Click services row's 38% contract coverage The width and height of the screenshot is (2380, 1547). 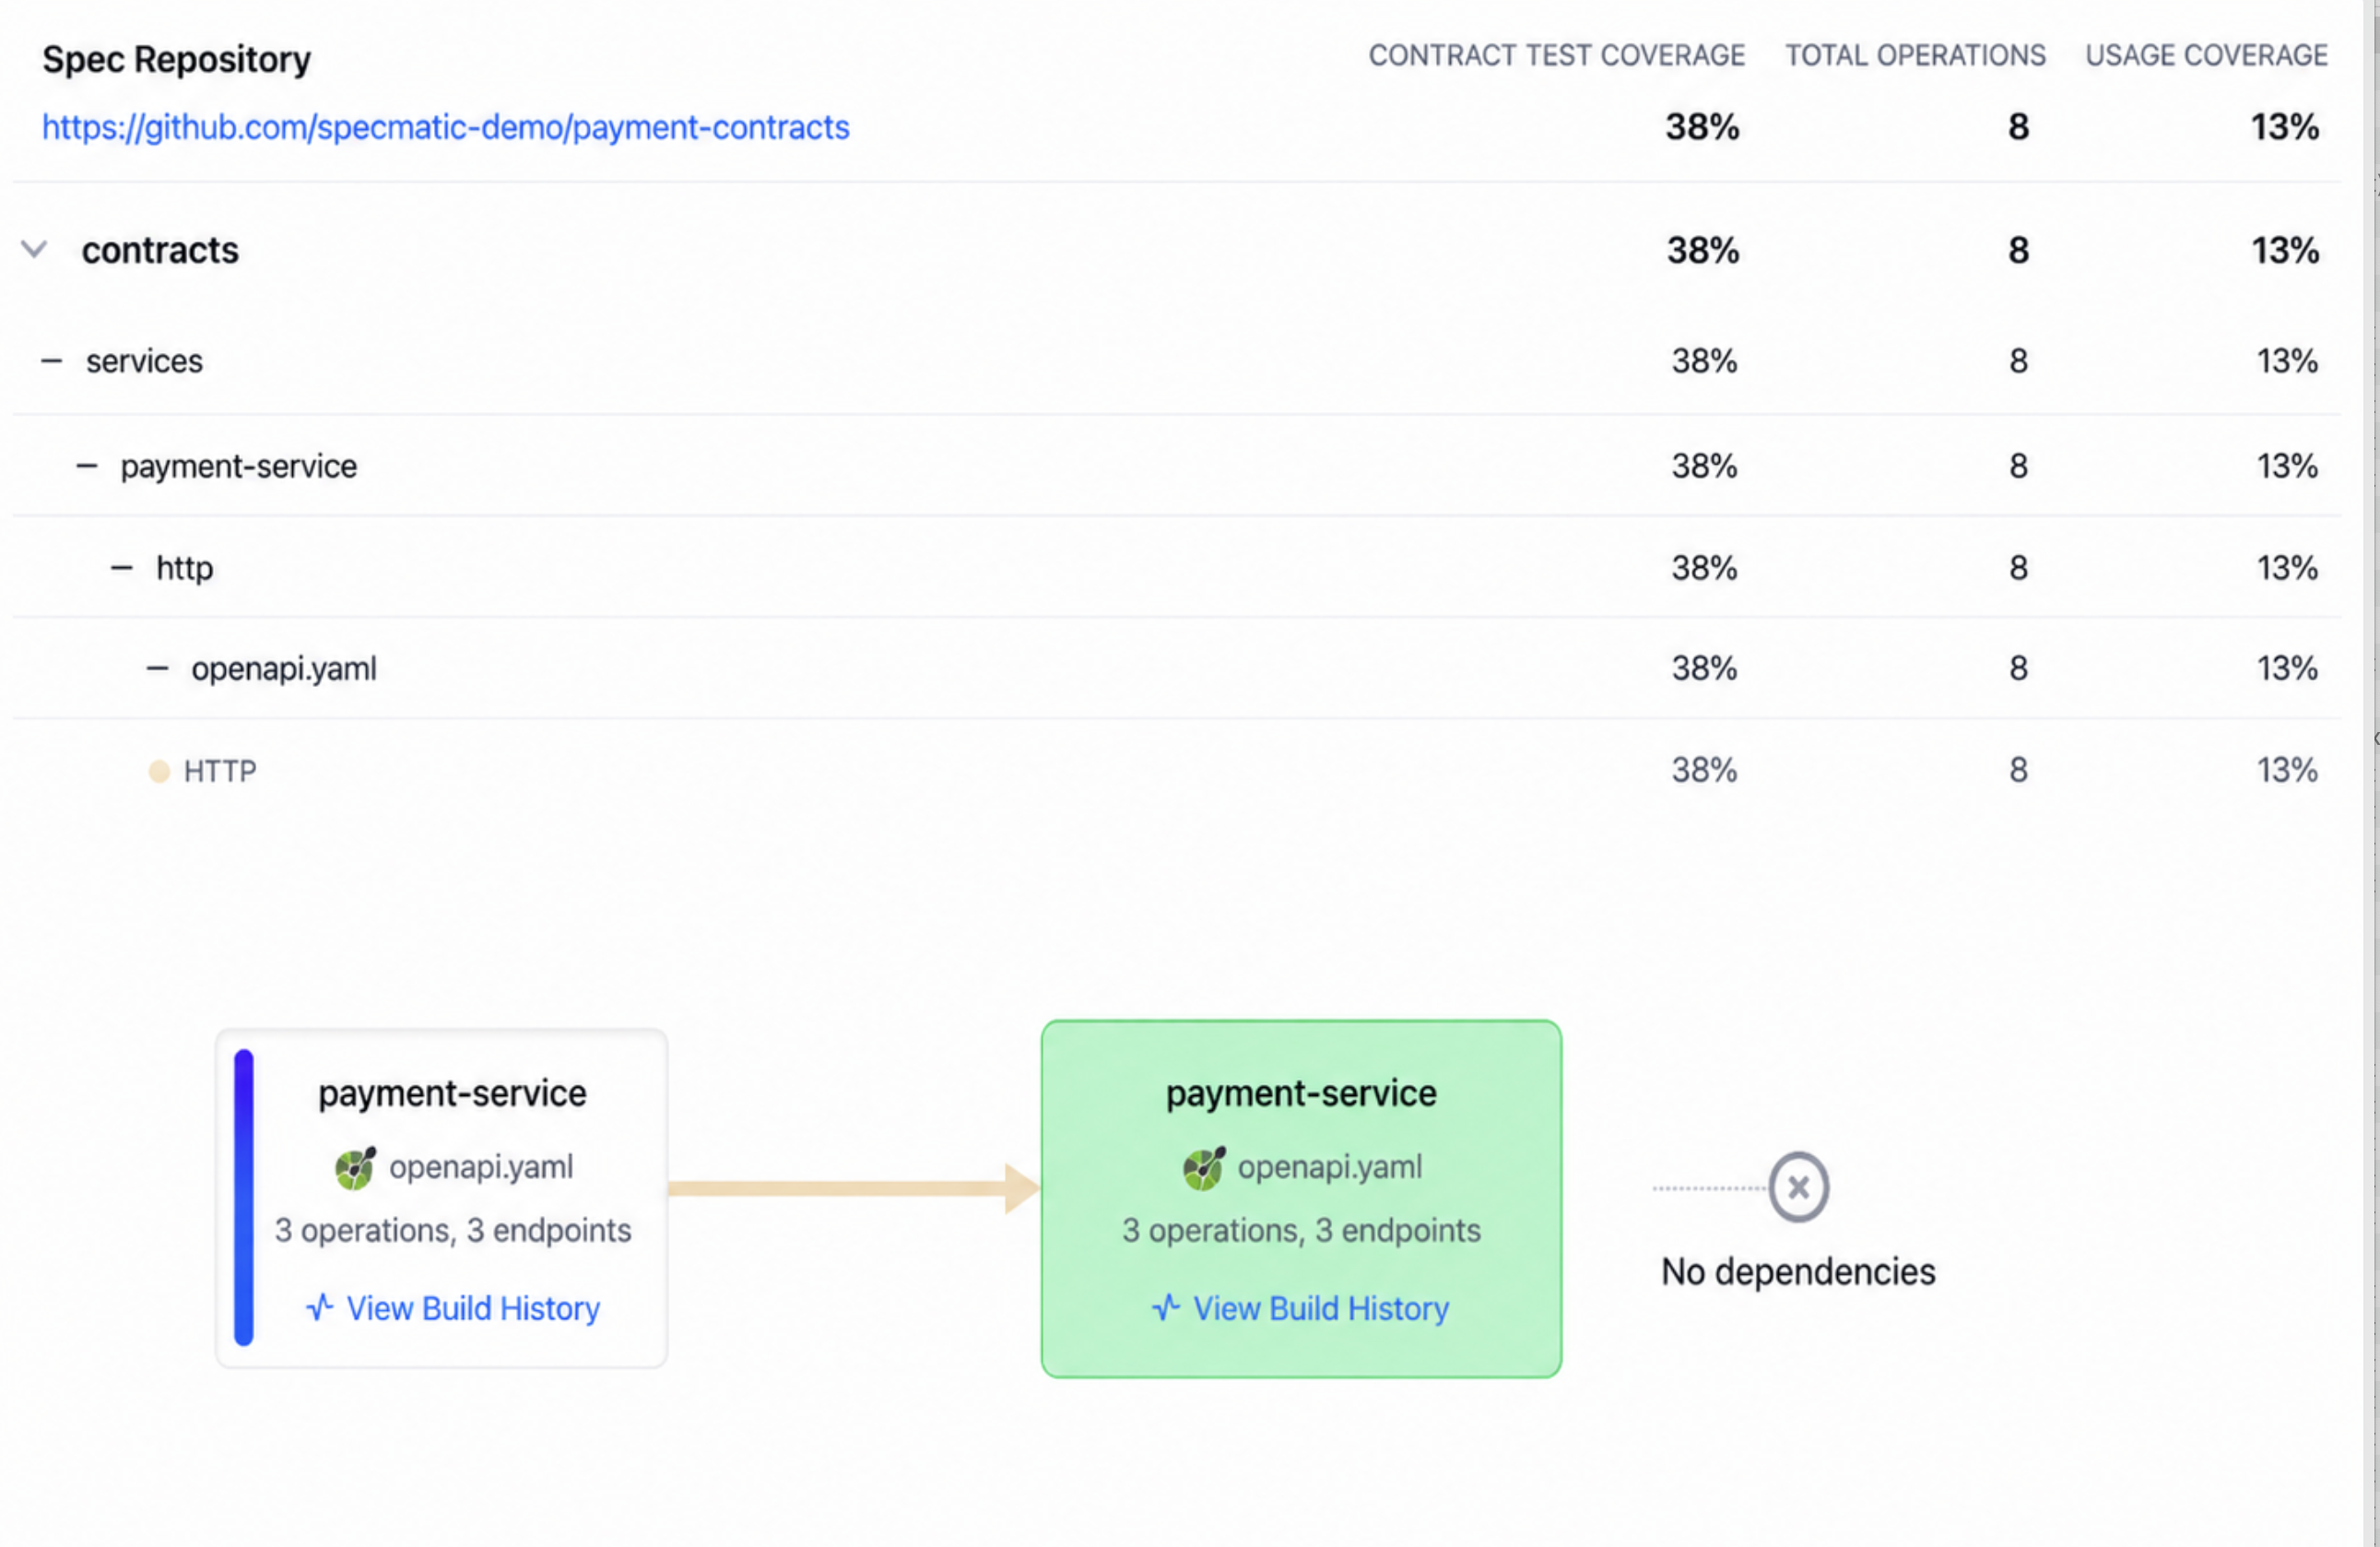pyautogui.click(x=1704, y=361)
